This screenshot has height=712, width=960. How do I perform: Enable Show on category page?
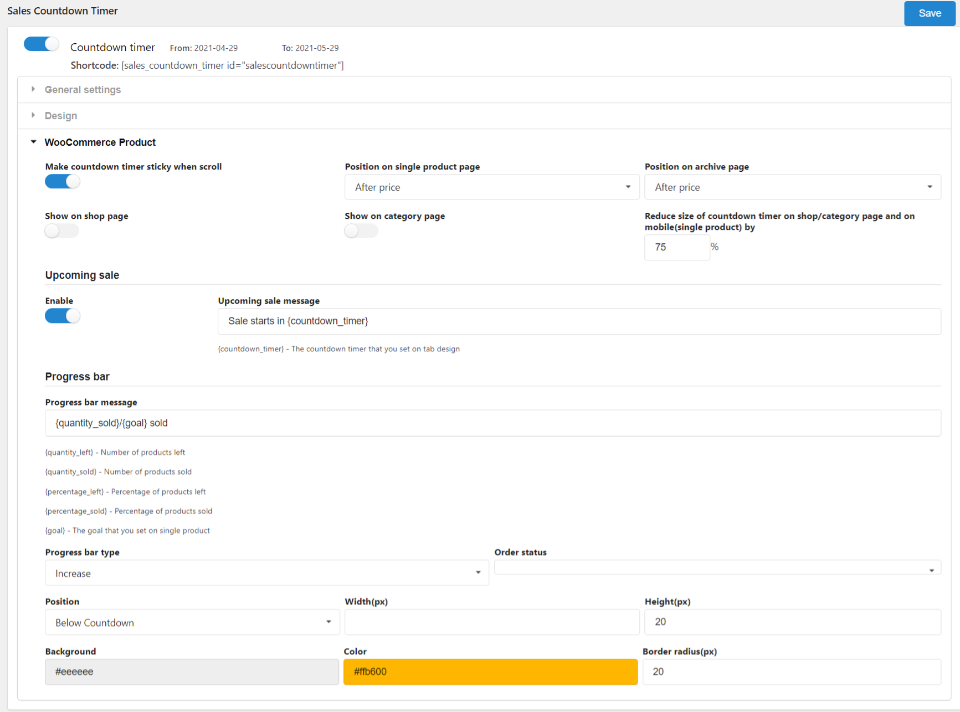pos(361,231)
